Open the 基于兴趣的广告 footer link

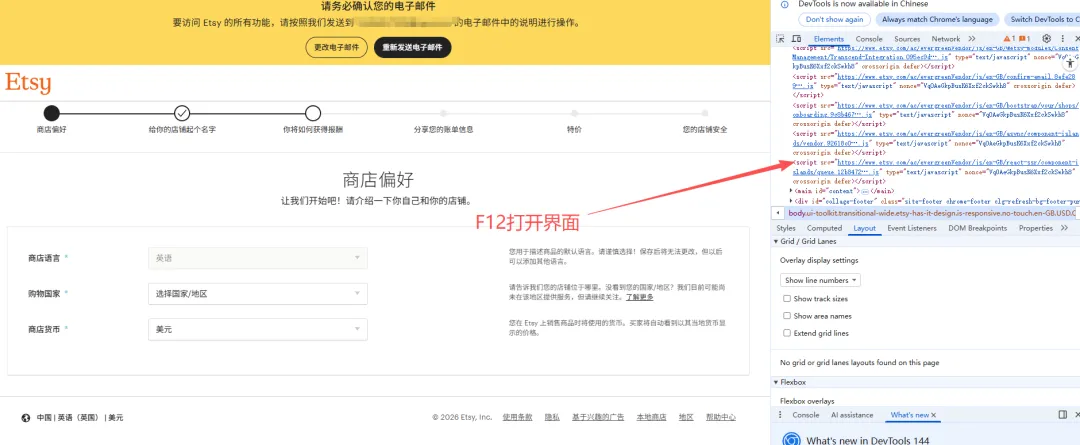click(598, 417)
